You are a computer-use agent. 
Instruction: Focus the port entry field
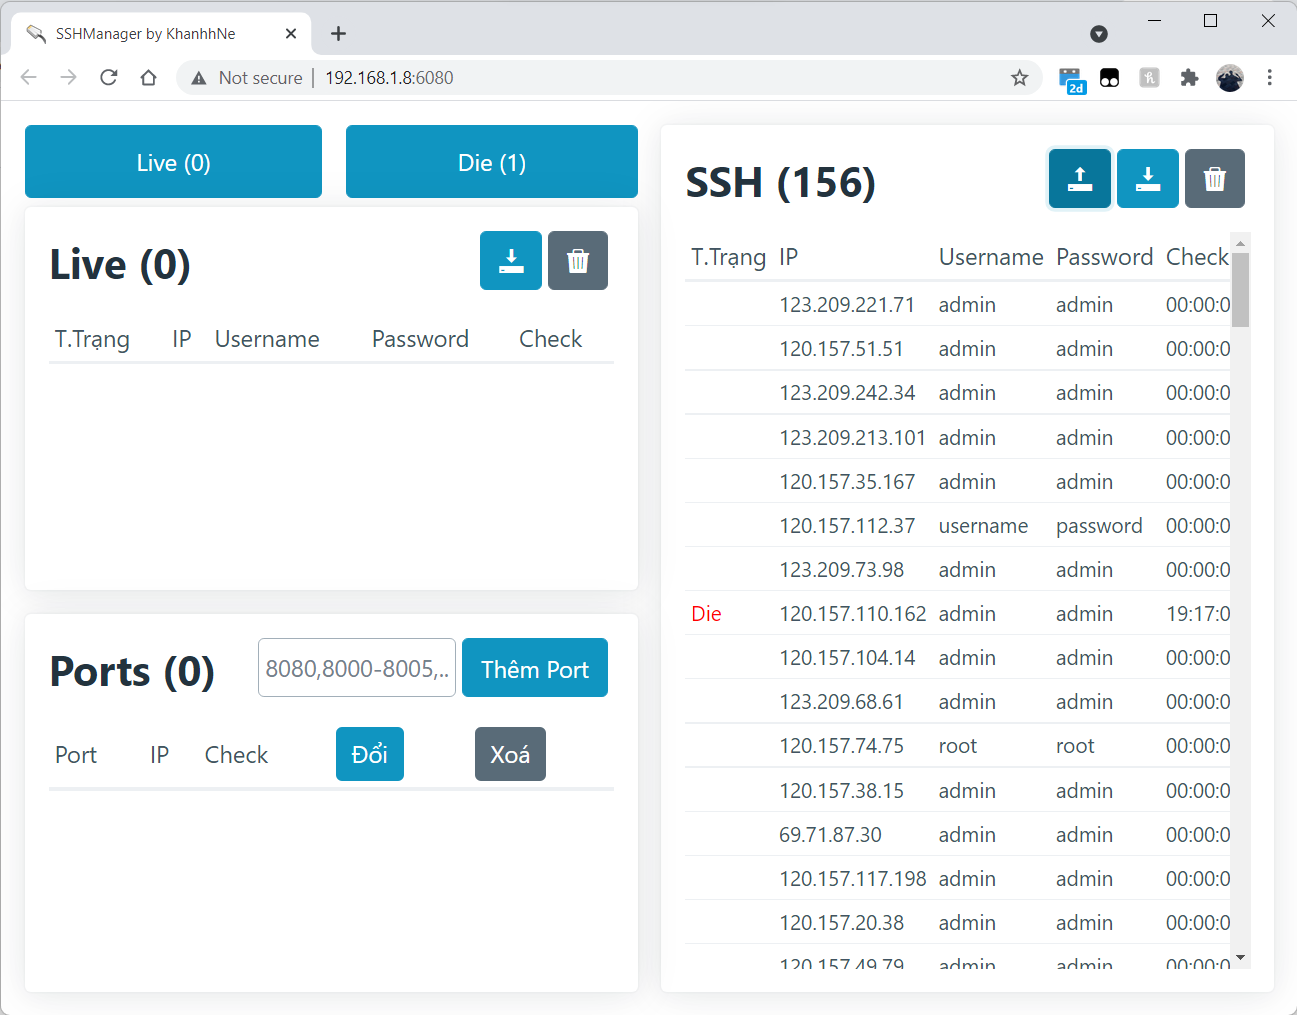point(357,668)
